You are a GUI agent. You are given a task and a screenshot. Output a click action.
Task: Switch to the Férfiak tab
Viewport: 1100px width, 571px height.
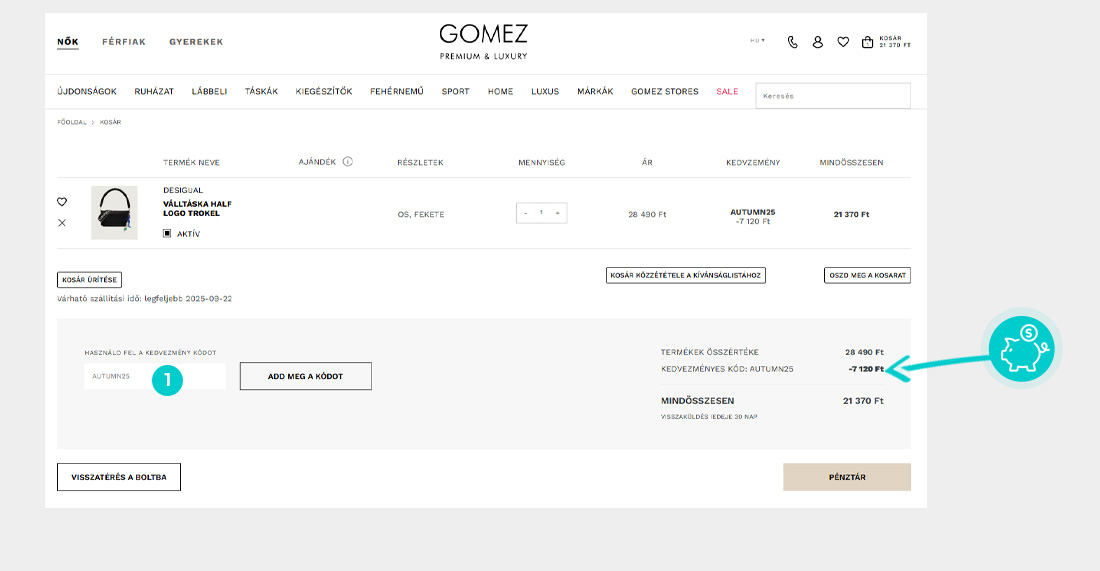pyautogui.click(x=124, y=42)
